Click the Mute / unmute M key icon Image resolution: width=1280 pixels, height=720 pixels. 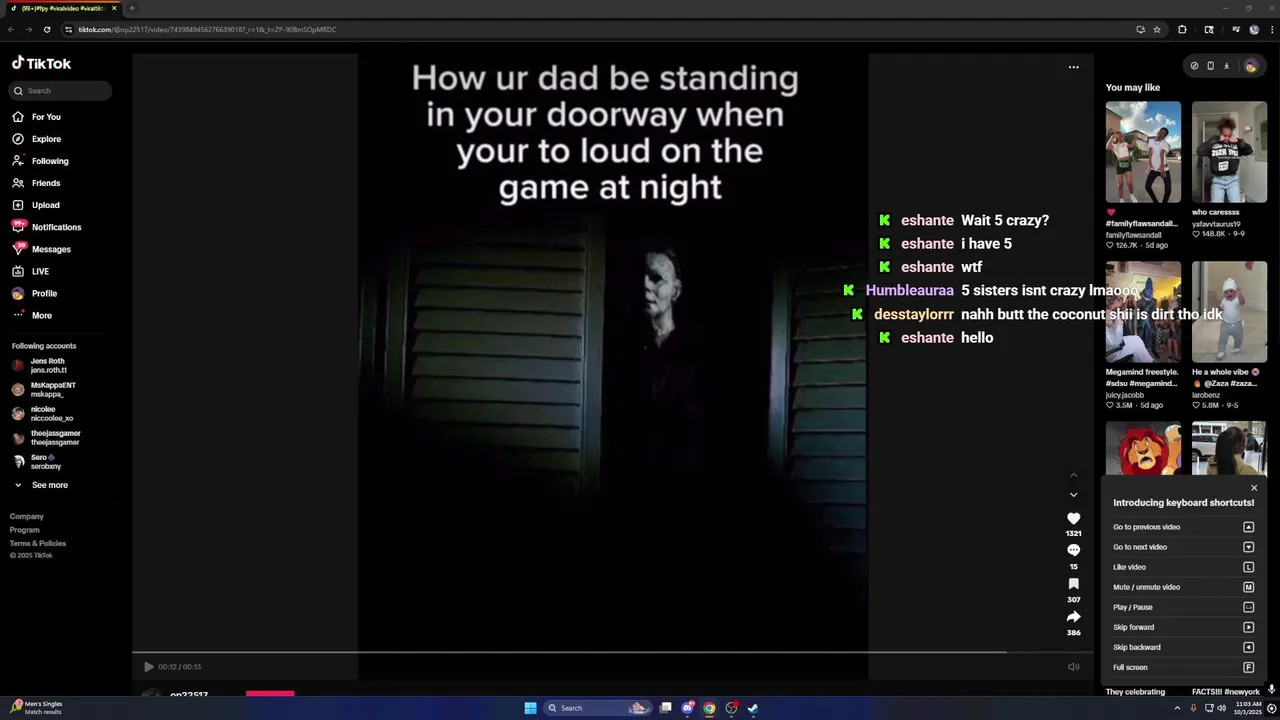click(x=1248, y=587)
